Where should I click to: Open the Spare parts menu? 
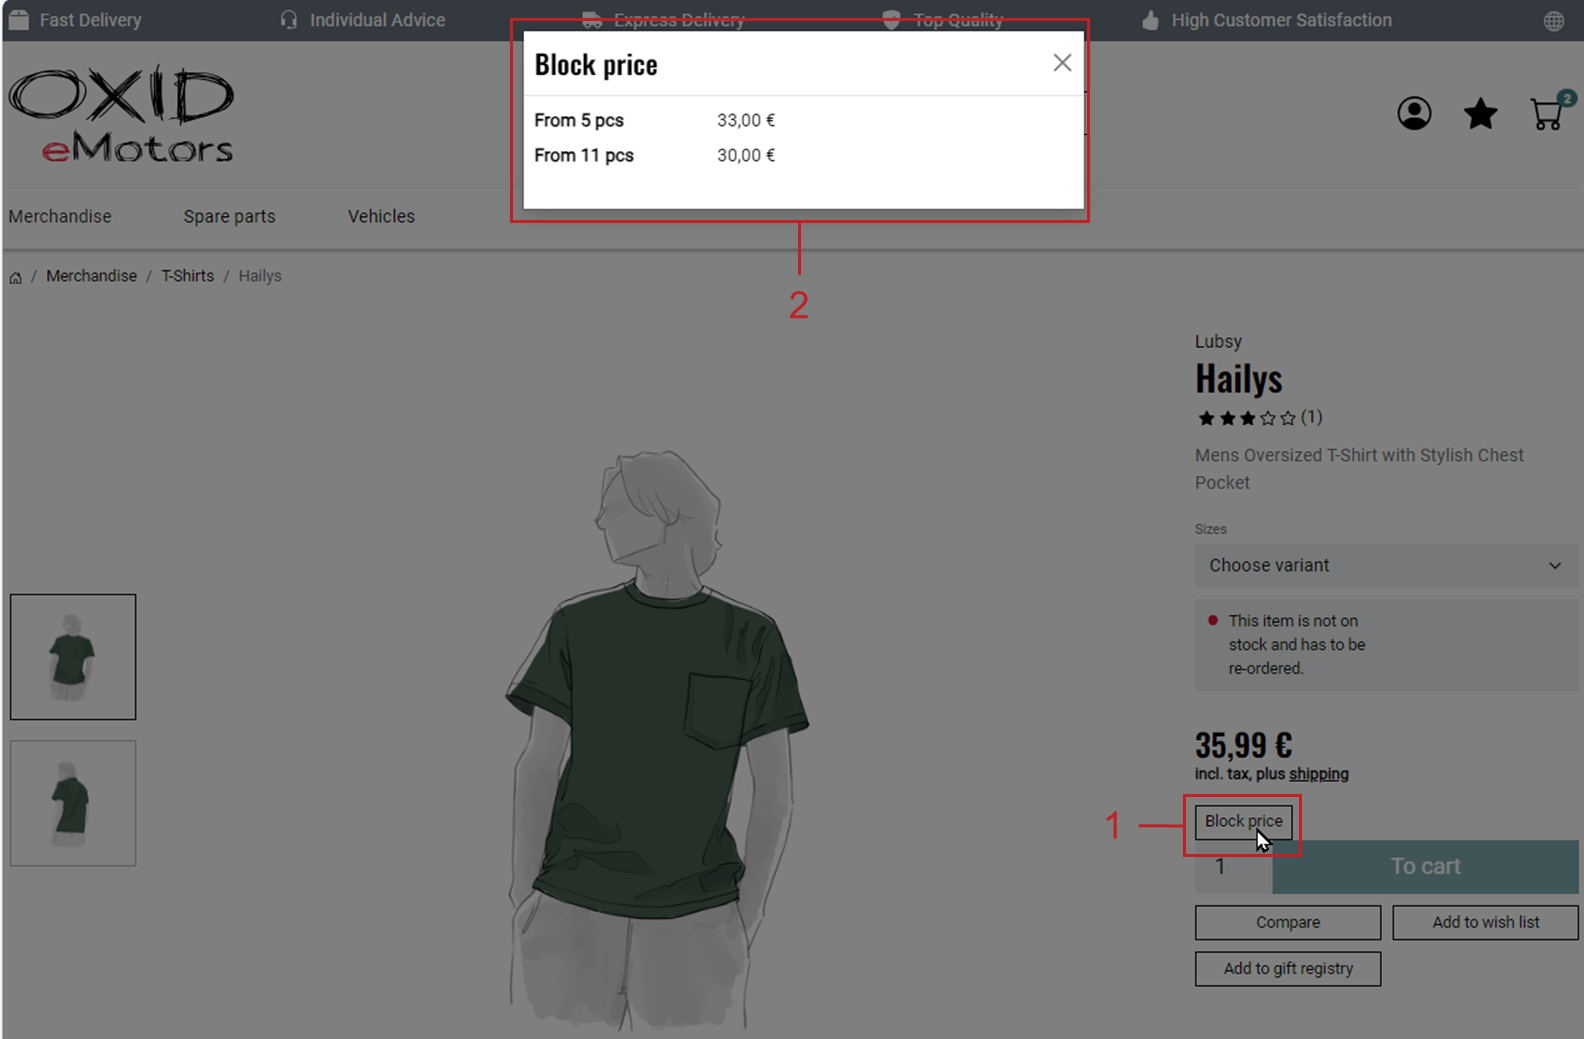point(229,216)
